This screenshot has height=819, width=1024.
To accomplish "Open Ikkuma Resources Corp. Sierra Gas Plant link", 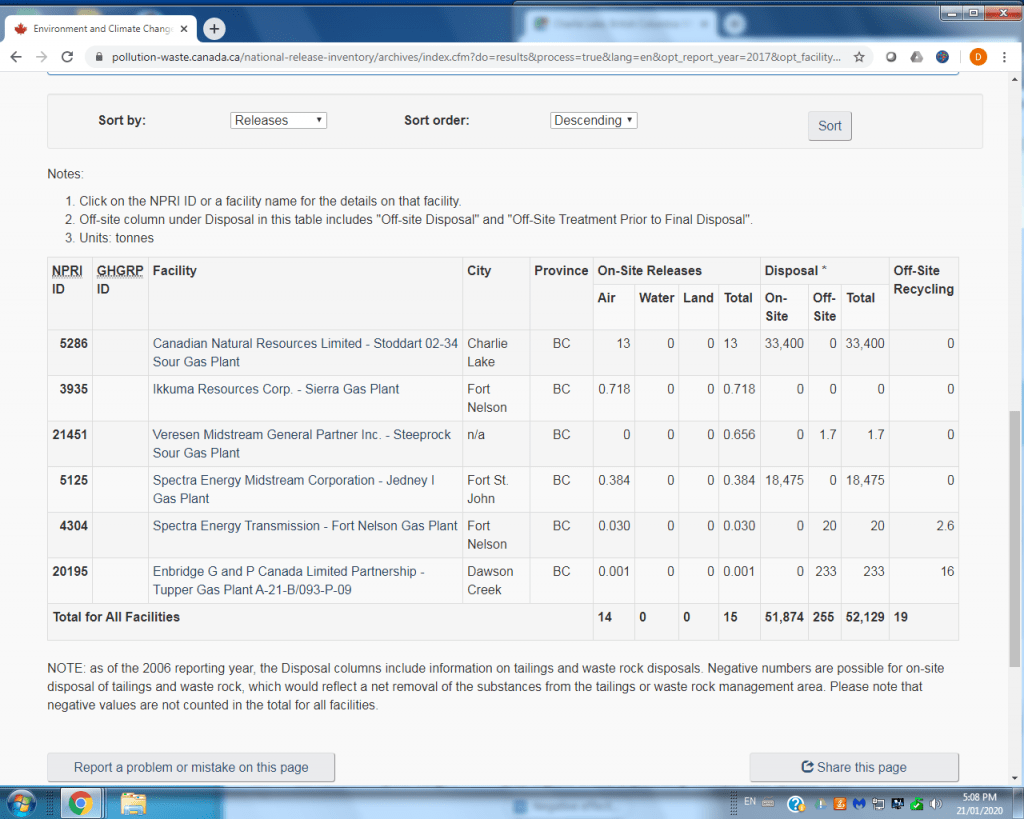I will point(275,389).
